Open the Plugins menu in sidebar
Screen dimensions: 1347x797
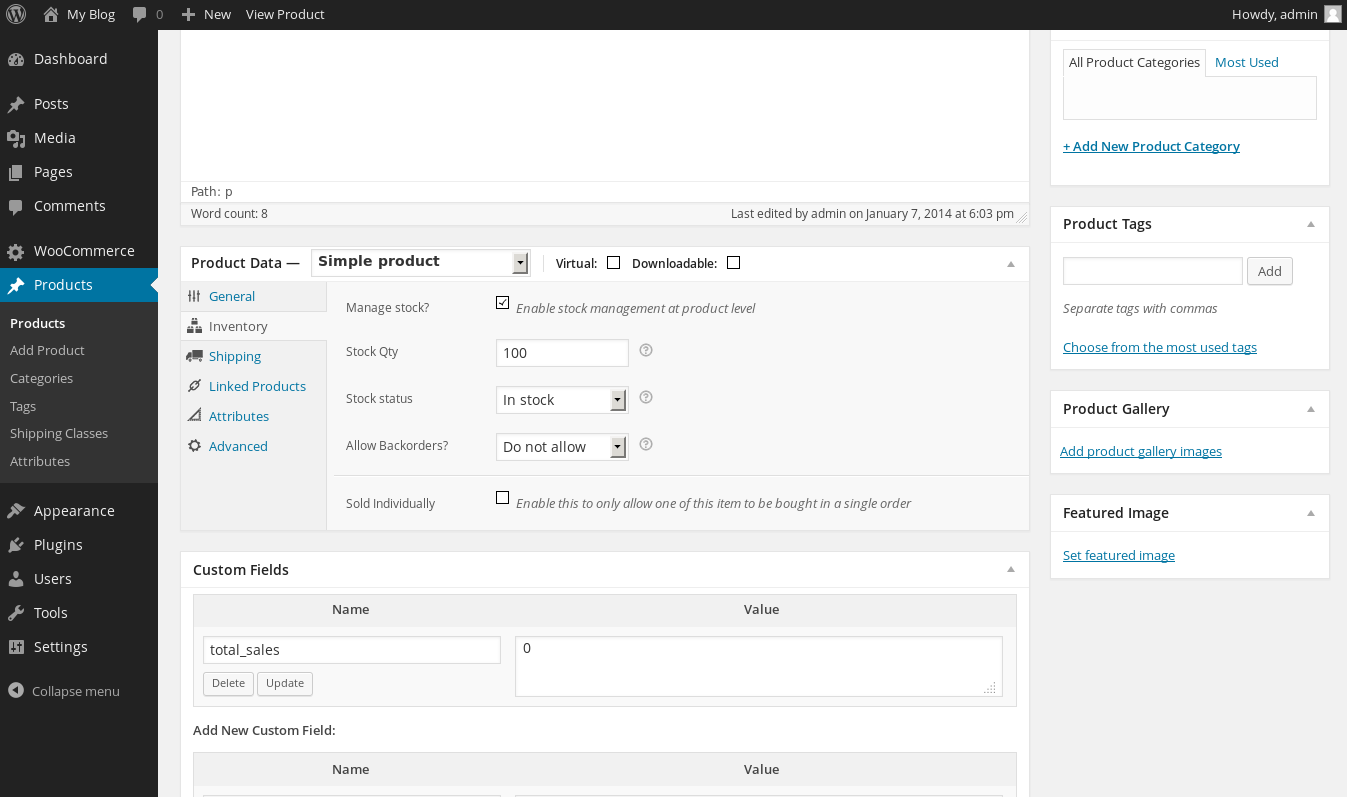(x=58, y=545)
